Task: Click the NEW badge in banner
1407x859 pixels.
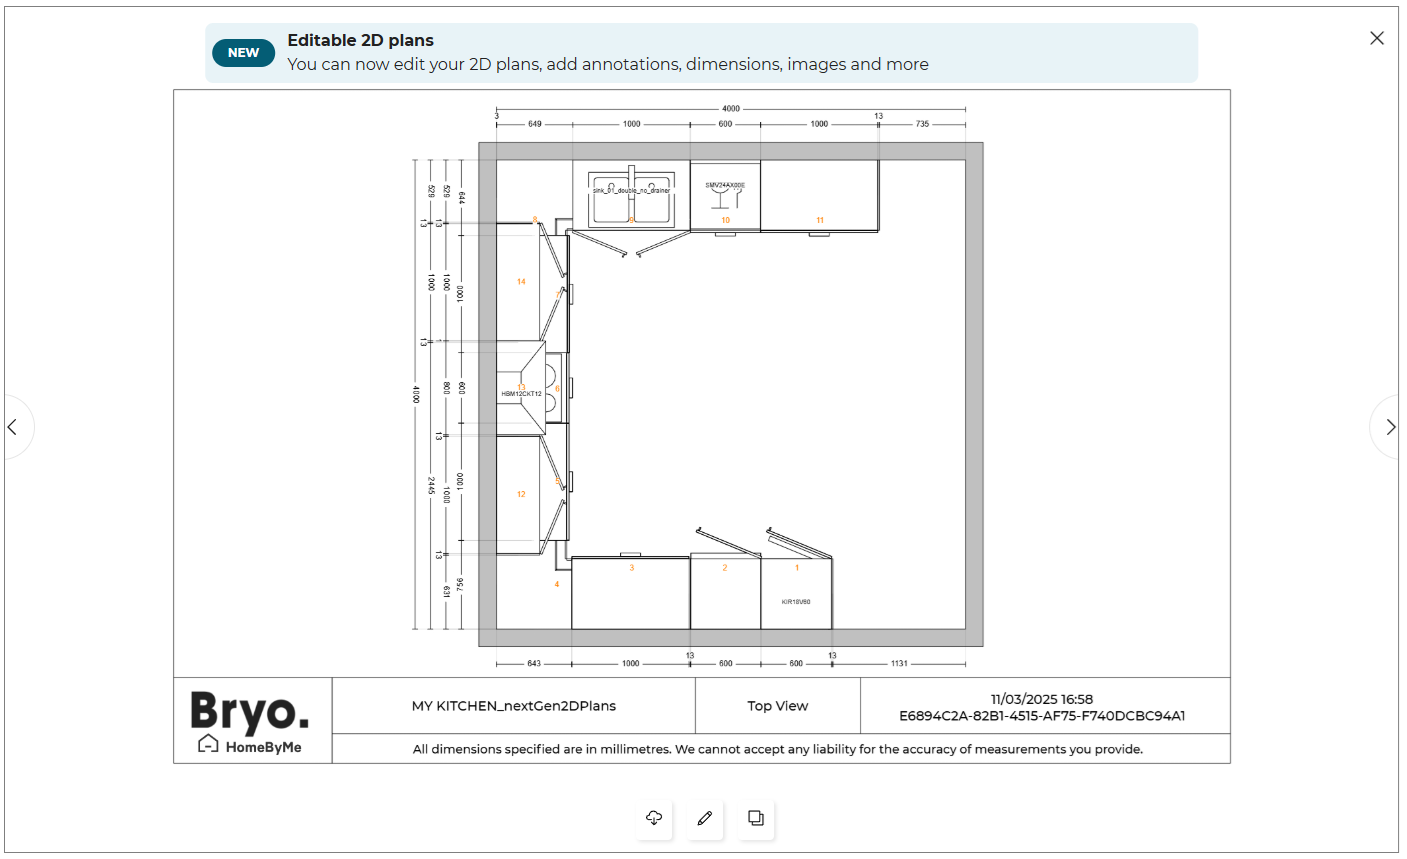Action: pos(243,53)
